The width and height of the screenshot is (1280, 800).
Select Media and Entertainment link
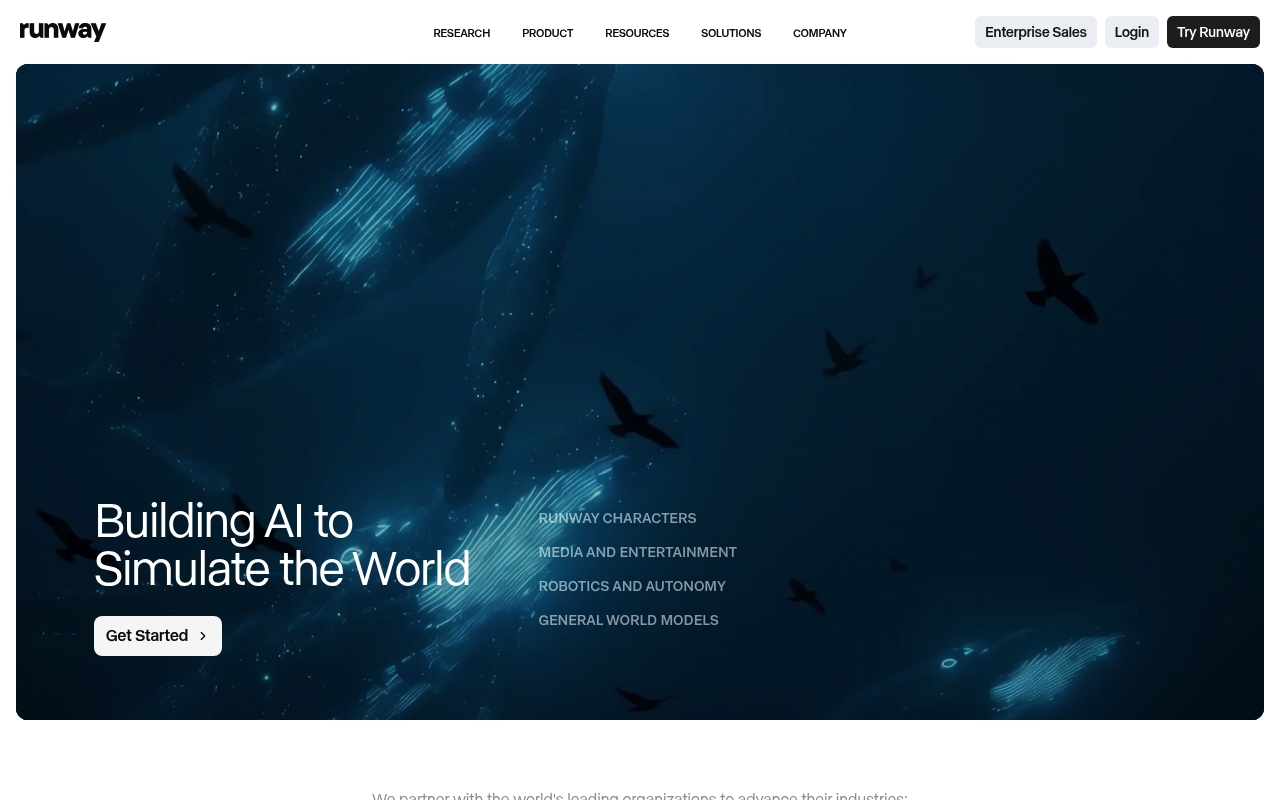637,552
